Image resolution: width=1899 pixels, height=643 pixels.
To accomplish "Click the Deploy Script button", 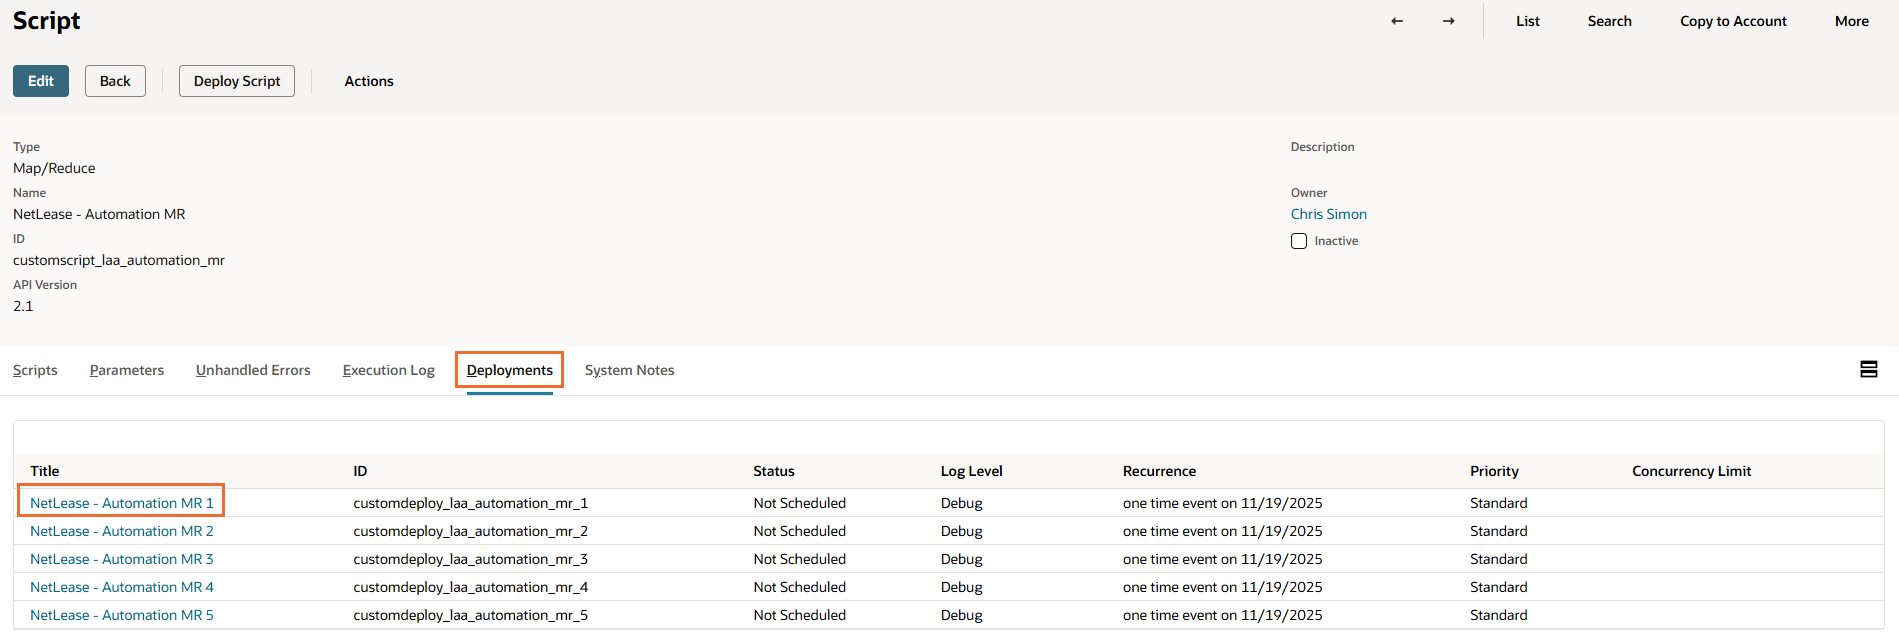I will tap(237, 81).
